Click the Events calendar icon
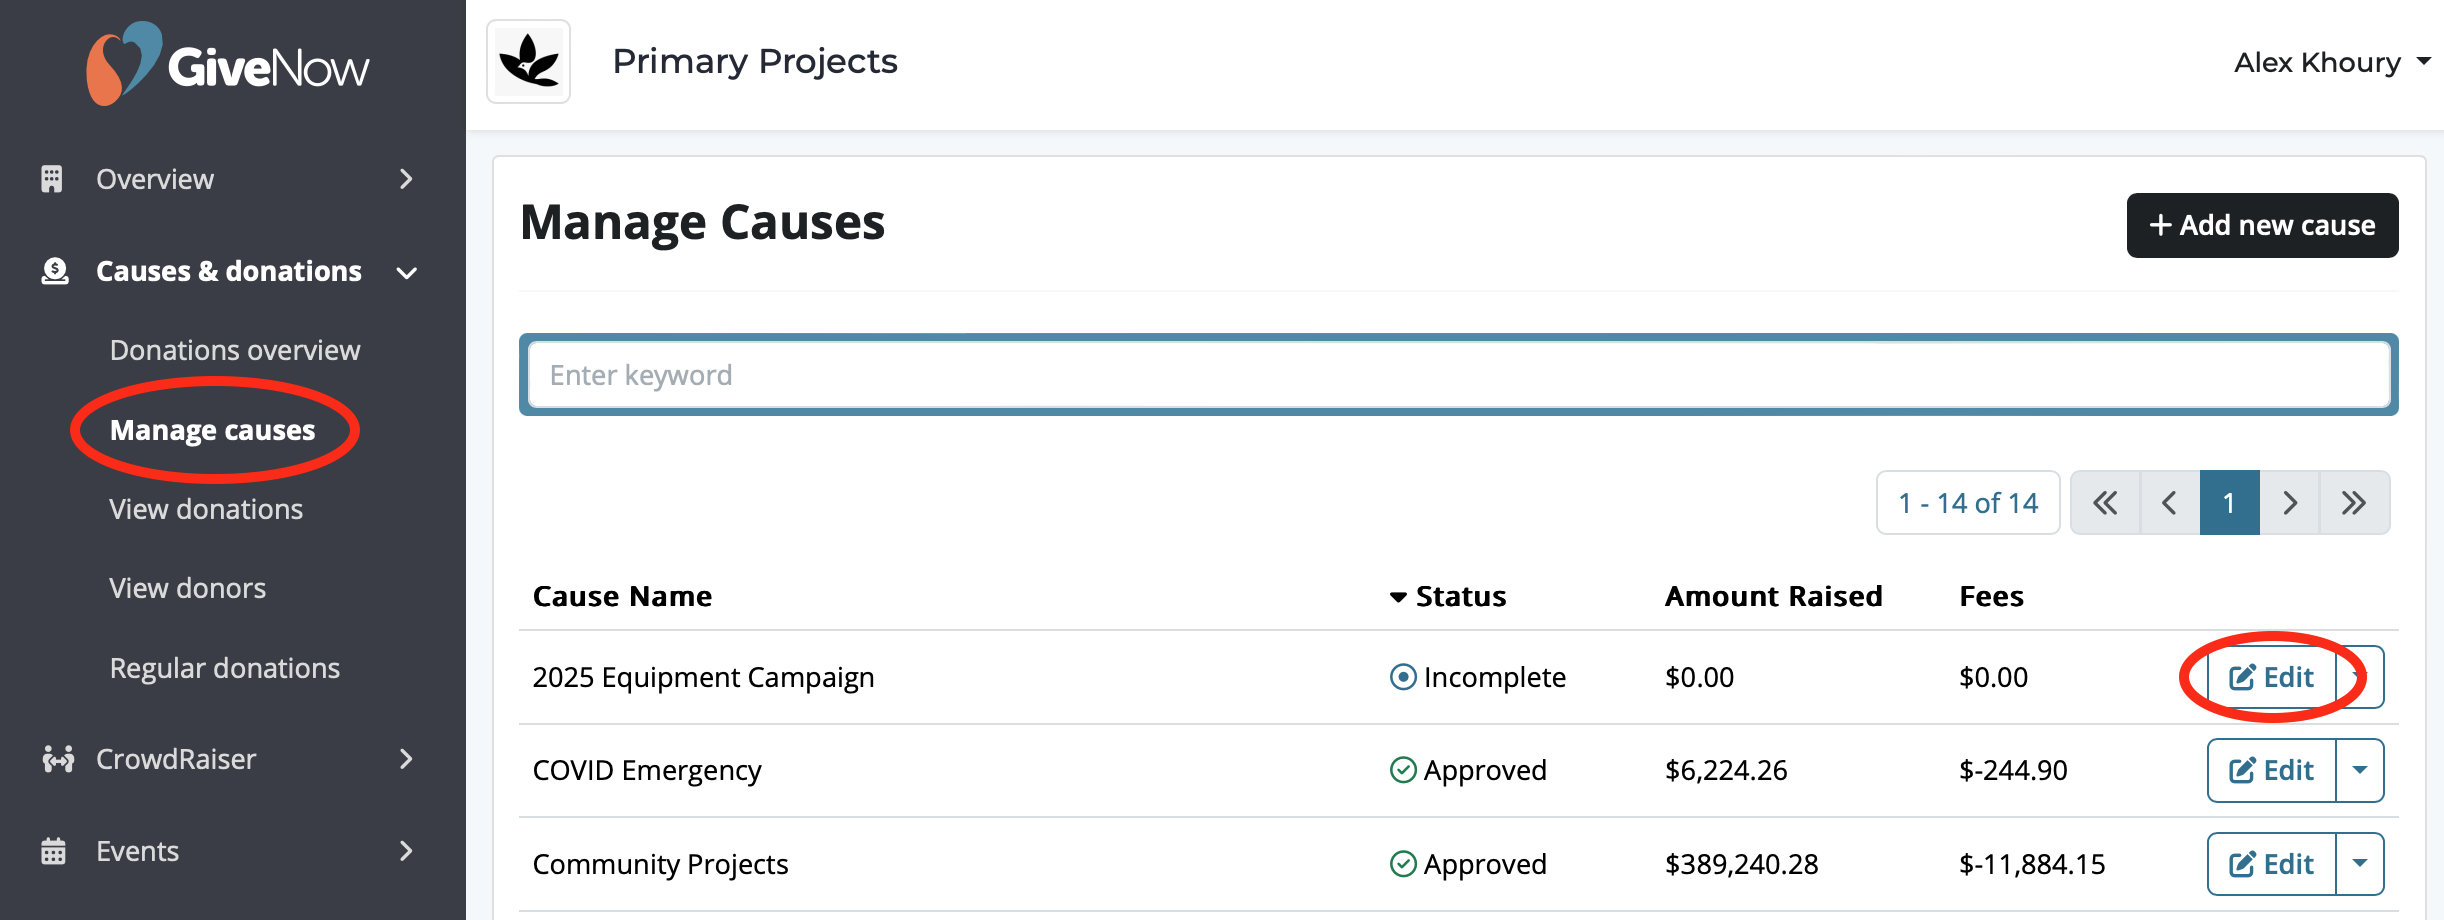The height and width of the screenshot is (920, 2444). pos(53,850)
